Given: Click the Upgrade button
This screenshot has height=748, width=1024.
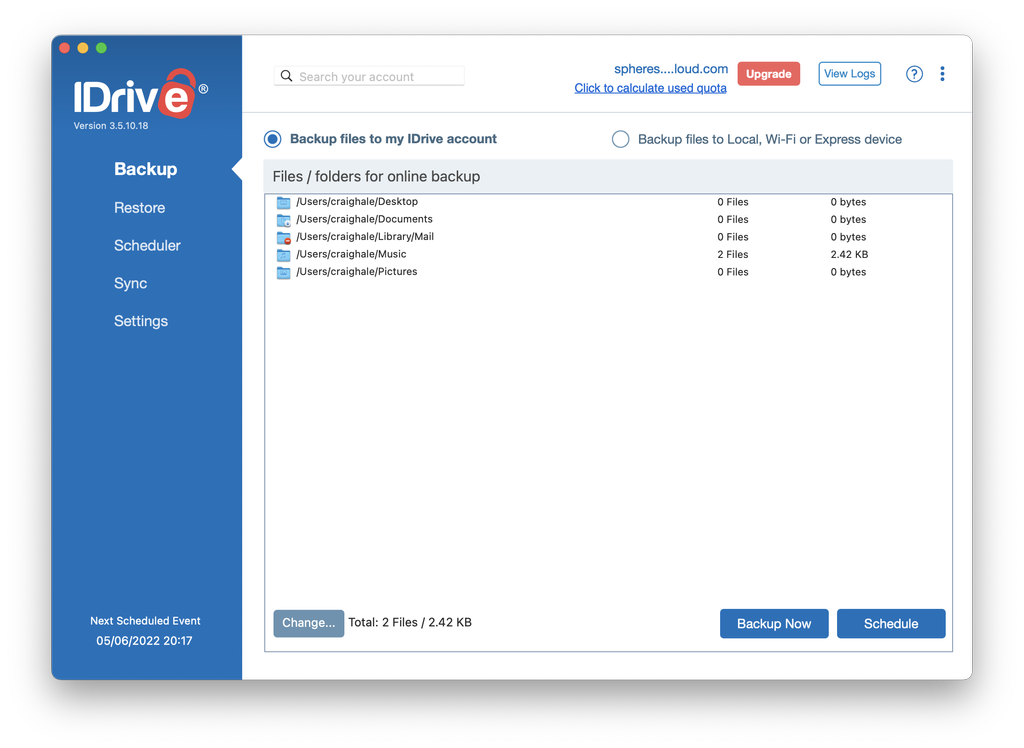Looking at the screenshot, I should (768, 73).
